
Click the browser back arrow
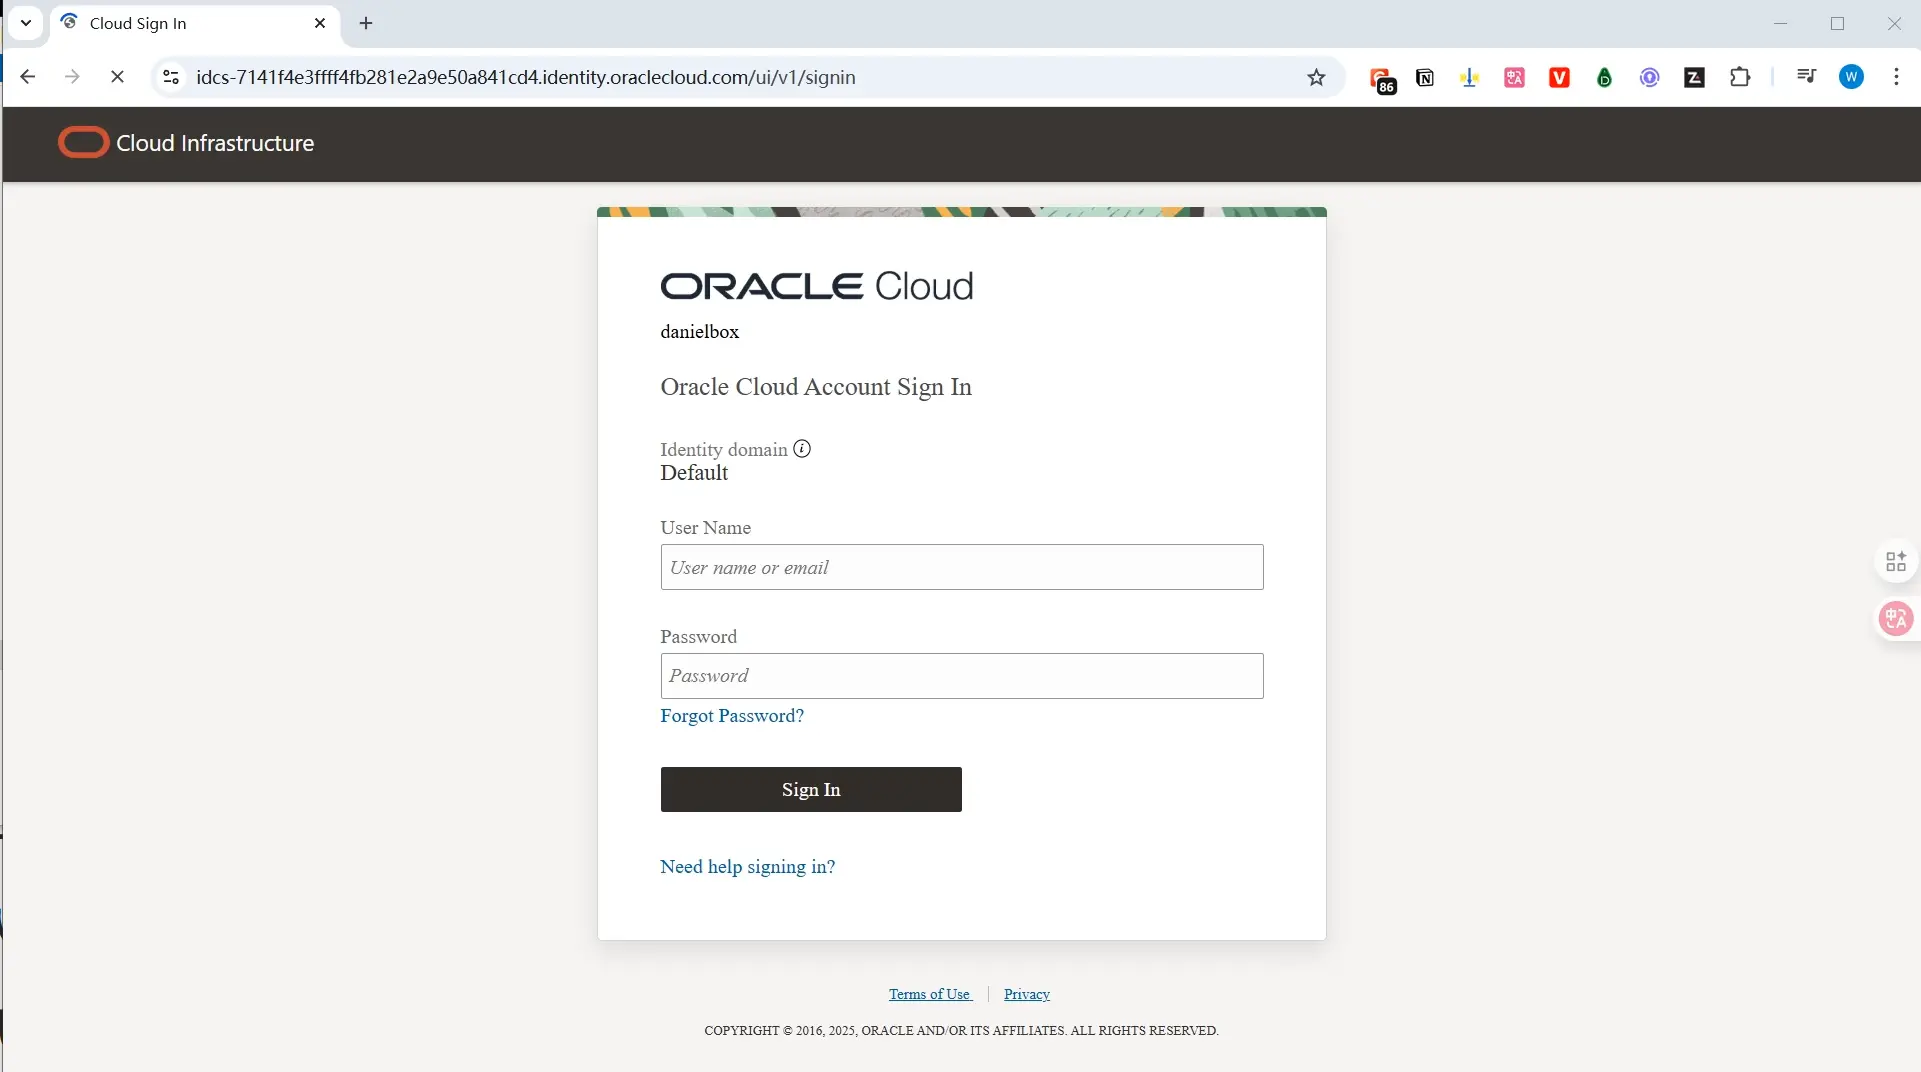pyautogui.click(x=28, y=77)
